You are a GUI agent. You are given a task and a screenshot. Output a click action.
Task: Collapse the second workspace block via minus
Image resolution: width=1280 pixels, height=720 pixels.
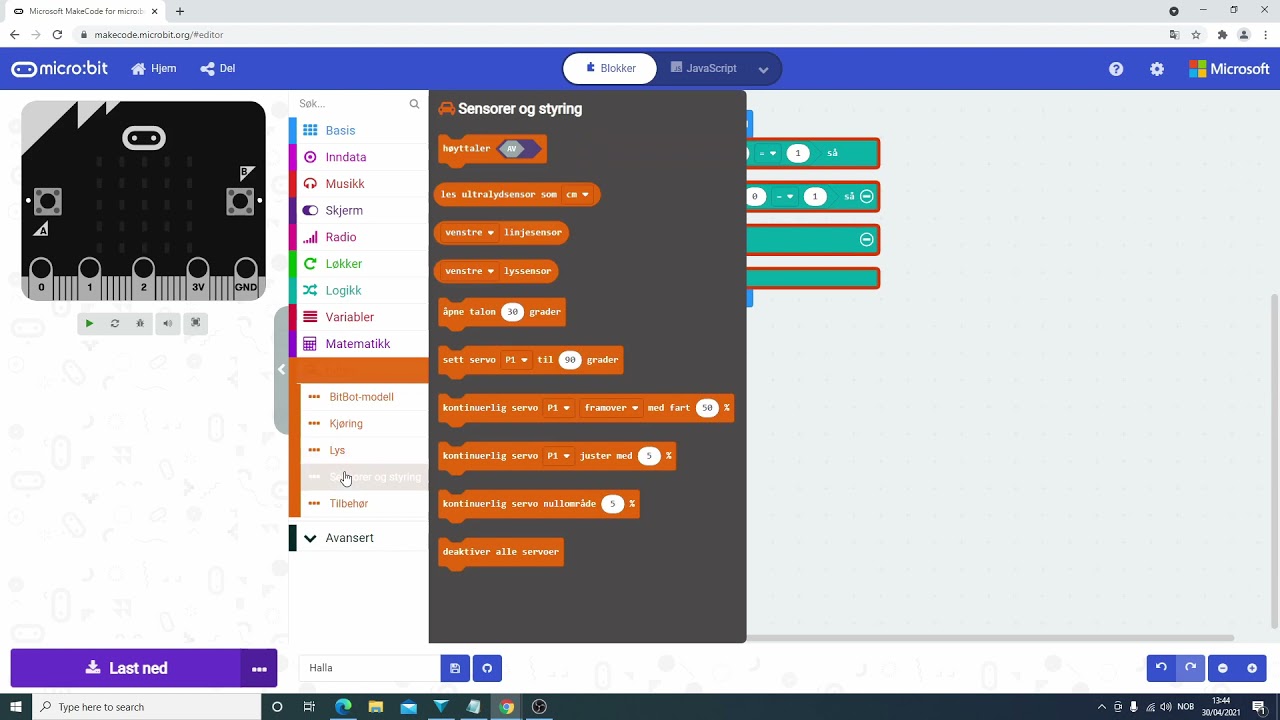pos(867,197)
